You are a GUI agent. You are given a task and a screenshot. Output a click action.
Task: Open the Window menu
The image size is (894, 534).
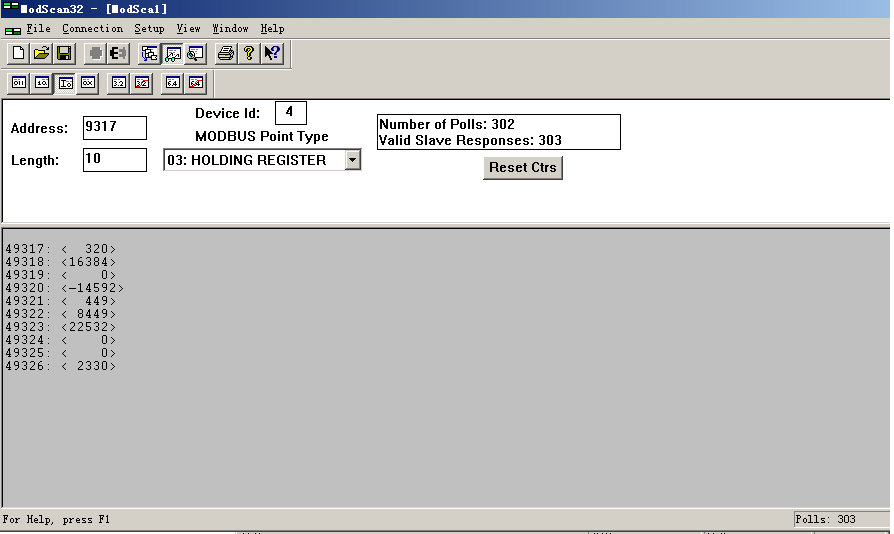click(230, 29)
